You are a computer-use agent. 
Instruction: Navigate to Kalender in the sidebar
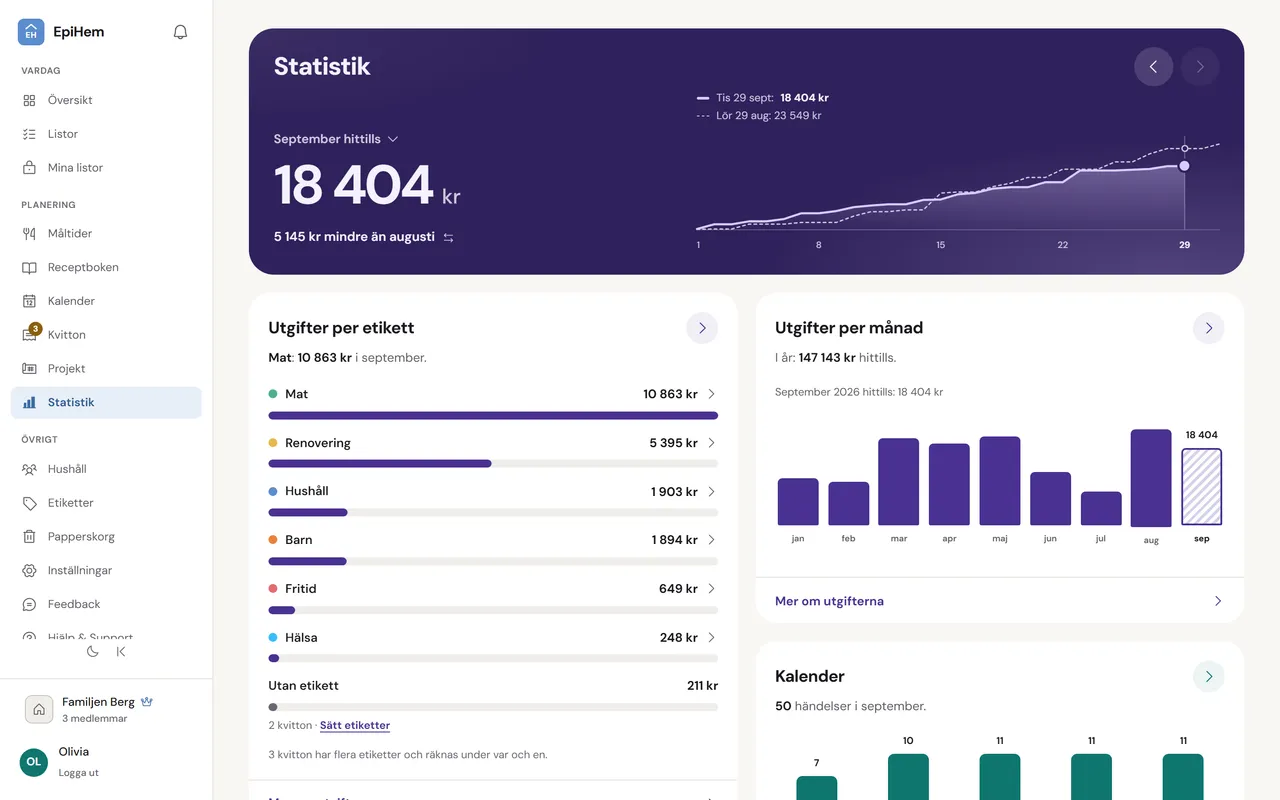click(x=106, y=301)
